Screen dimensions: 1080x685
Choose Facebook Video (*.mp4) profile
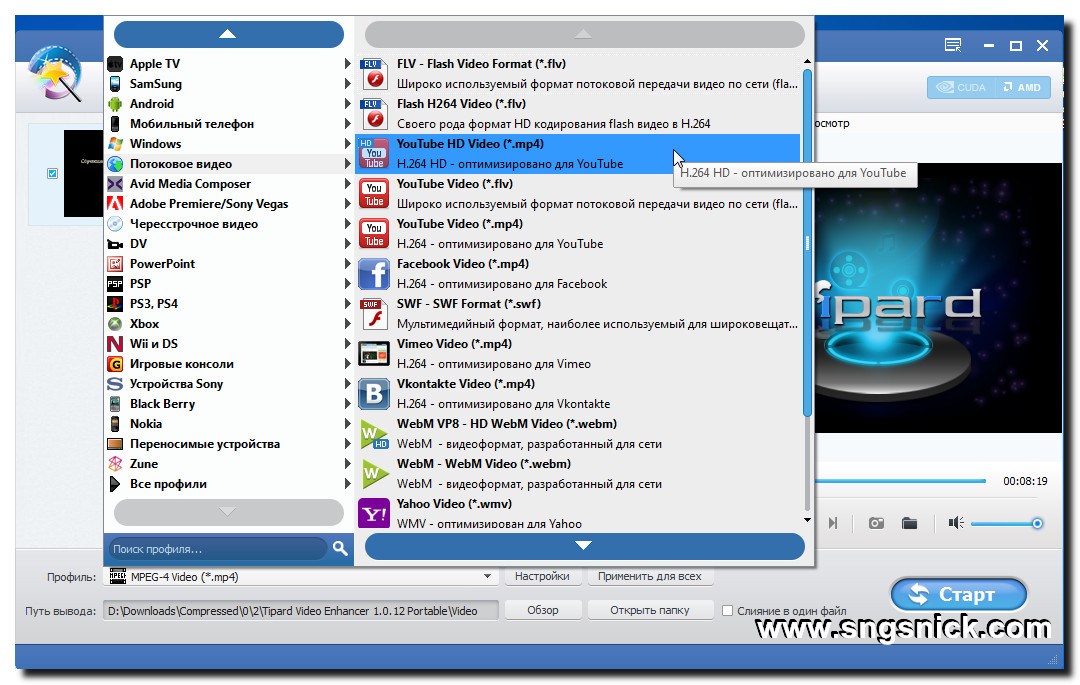(x=578, y=273)
